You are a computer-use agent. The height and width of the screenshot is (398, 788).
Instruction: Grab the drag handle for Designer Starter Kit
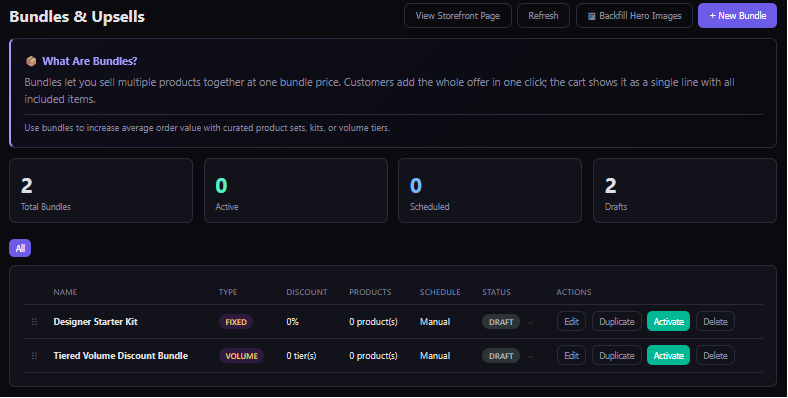34,322
